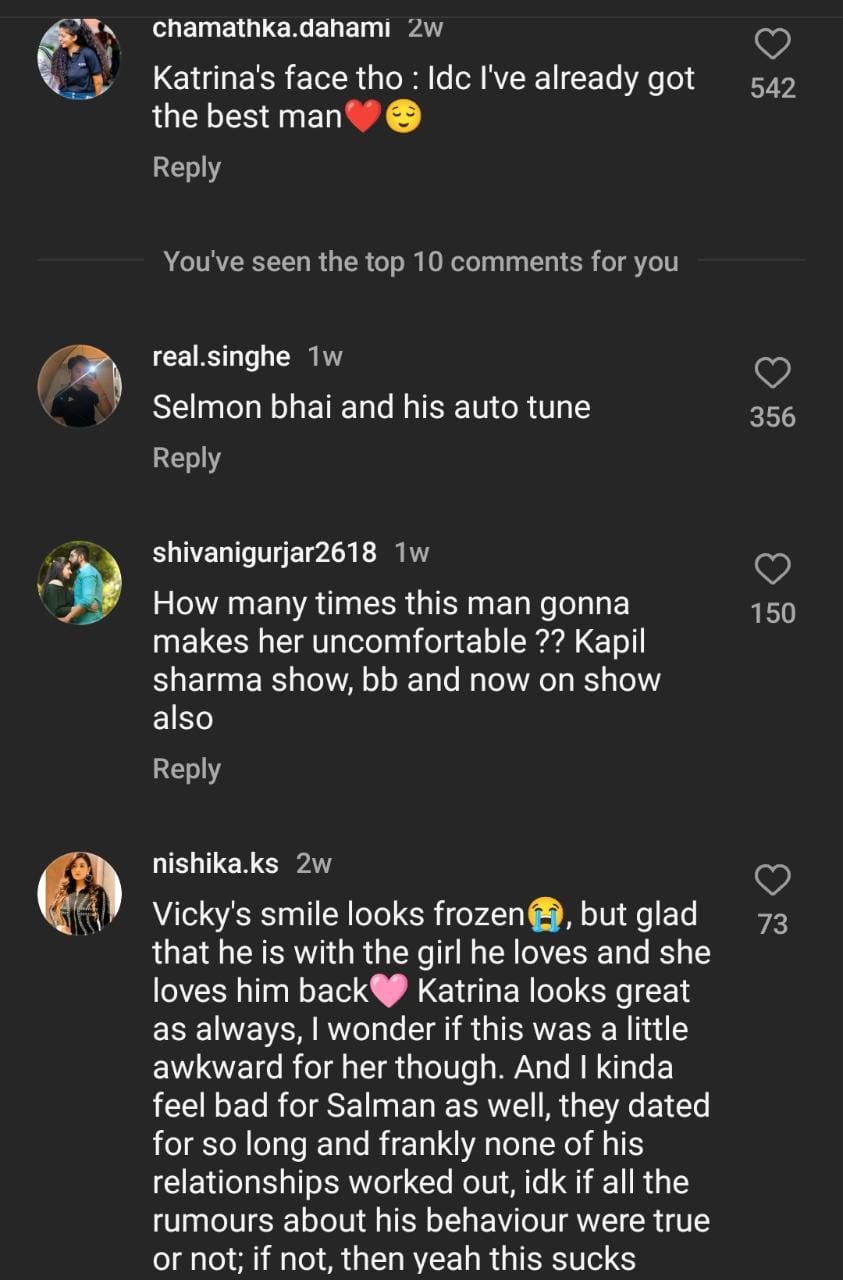Viewport: 843px width, 1280px height.
Task: Open the 150 likes list
Action: [x=772, y=613]
